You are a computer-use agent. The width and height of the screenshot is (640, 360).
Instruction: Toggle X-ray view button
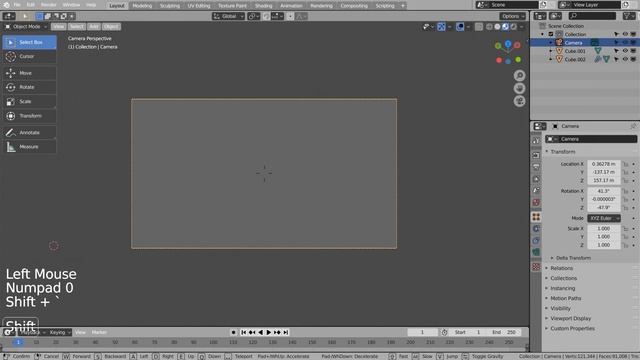pos(478,27)
